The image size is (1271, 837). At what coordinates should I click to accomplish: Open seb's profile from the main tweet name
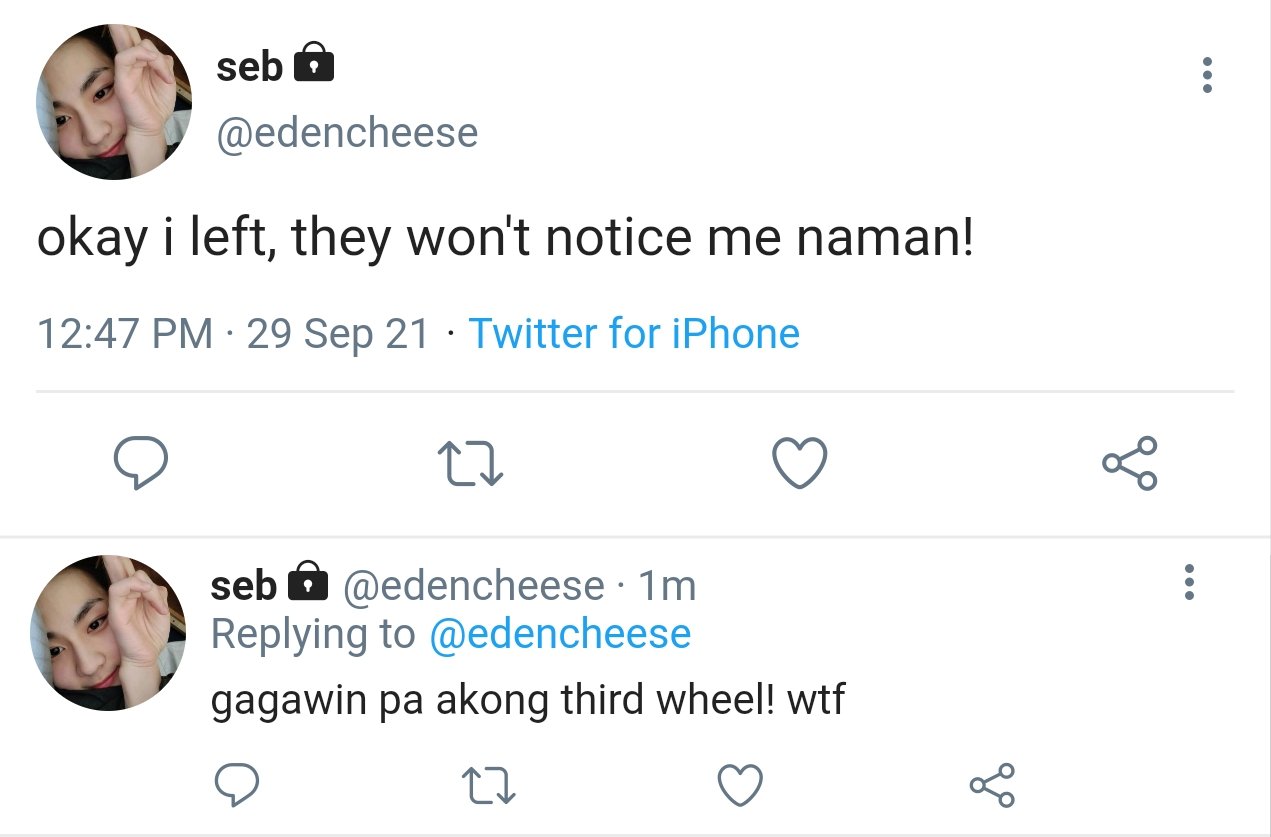[x=250, y=67]
